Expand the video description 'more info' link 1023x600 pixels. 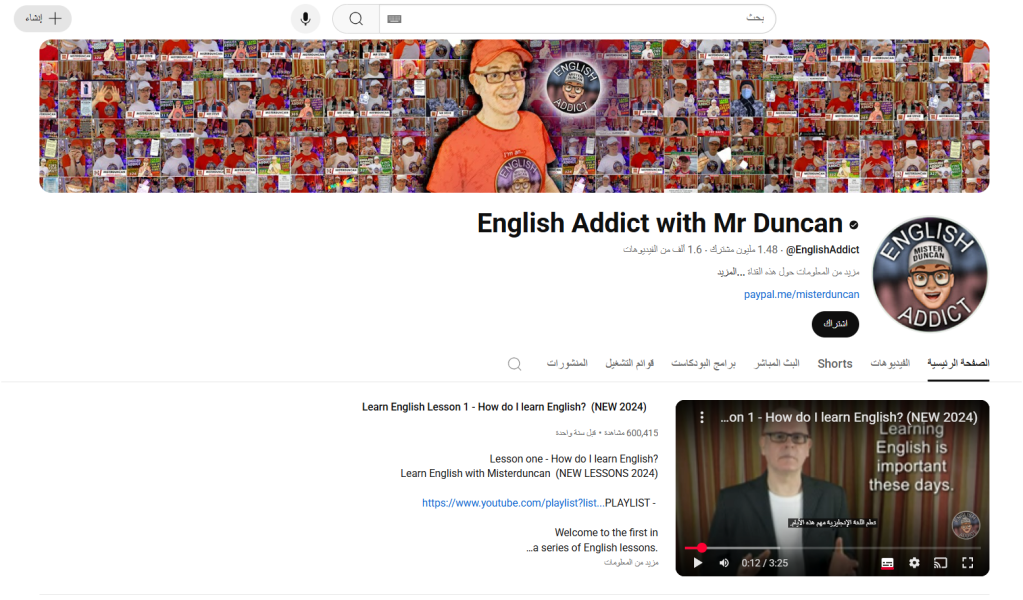(x=631, y=562)
